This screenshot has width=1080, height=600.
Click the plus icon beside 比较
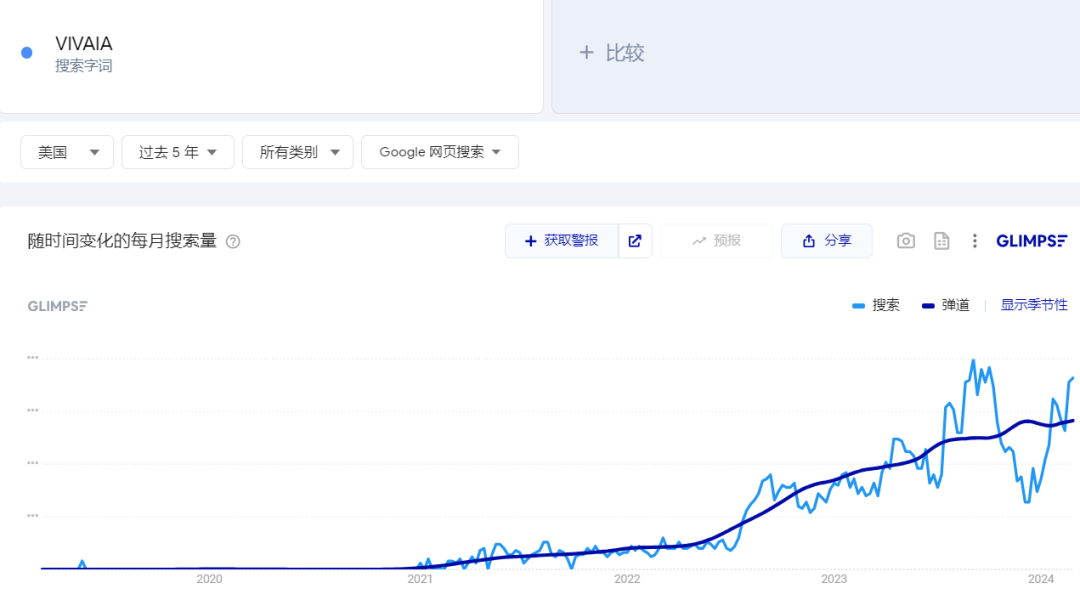click(586, 53)
